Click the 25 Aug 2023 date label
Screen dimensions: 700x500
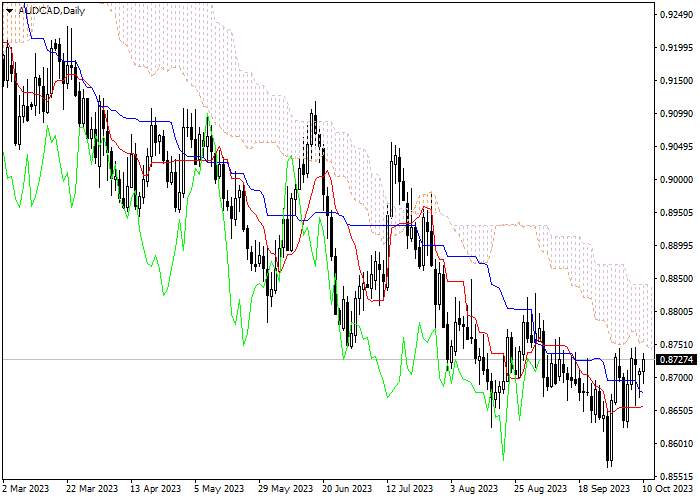pyautogui.click(x=540, y=488)
